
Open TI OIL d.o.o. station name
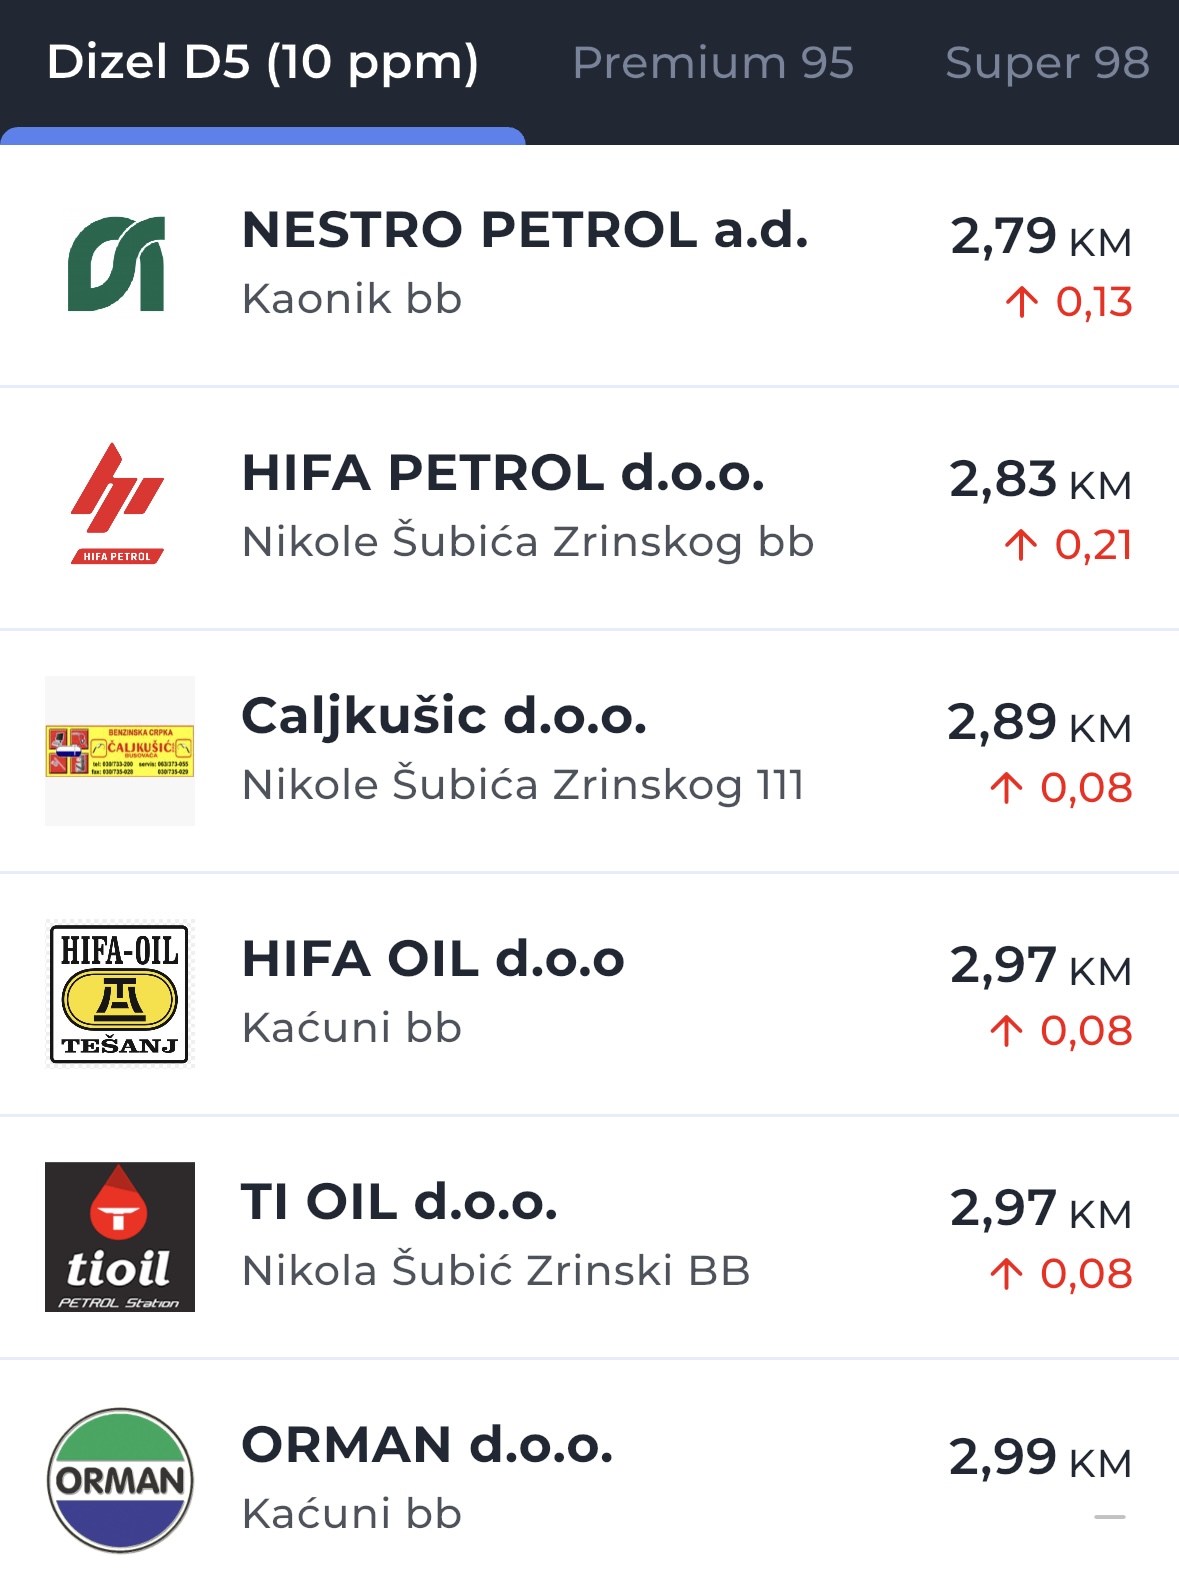coord(399,1202)
